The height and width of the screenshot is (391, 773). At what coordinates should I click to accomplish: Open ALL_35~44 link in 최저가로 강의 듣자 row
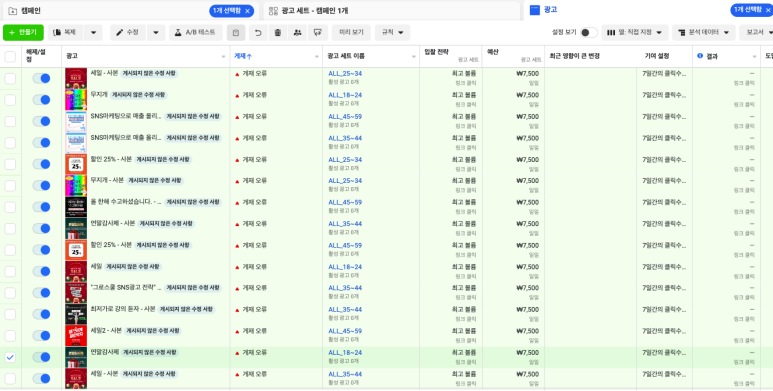[345, 309]
